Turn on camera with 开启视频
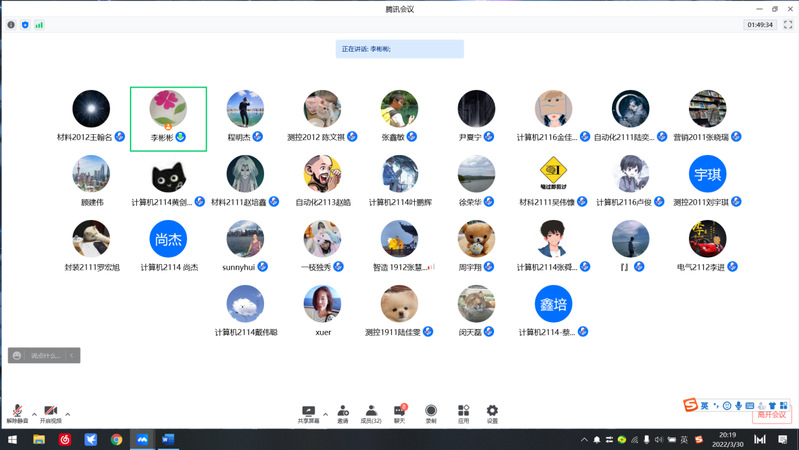Screen dimensions: 799x450 (x=50, y=413)
